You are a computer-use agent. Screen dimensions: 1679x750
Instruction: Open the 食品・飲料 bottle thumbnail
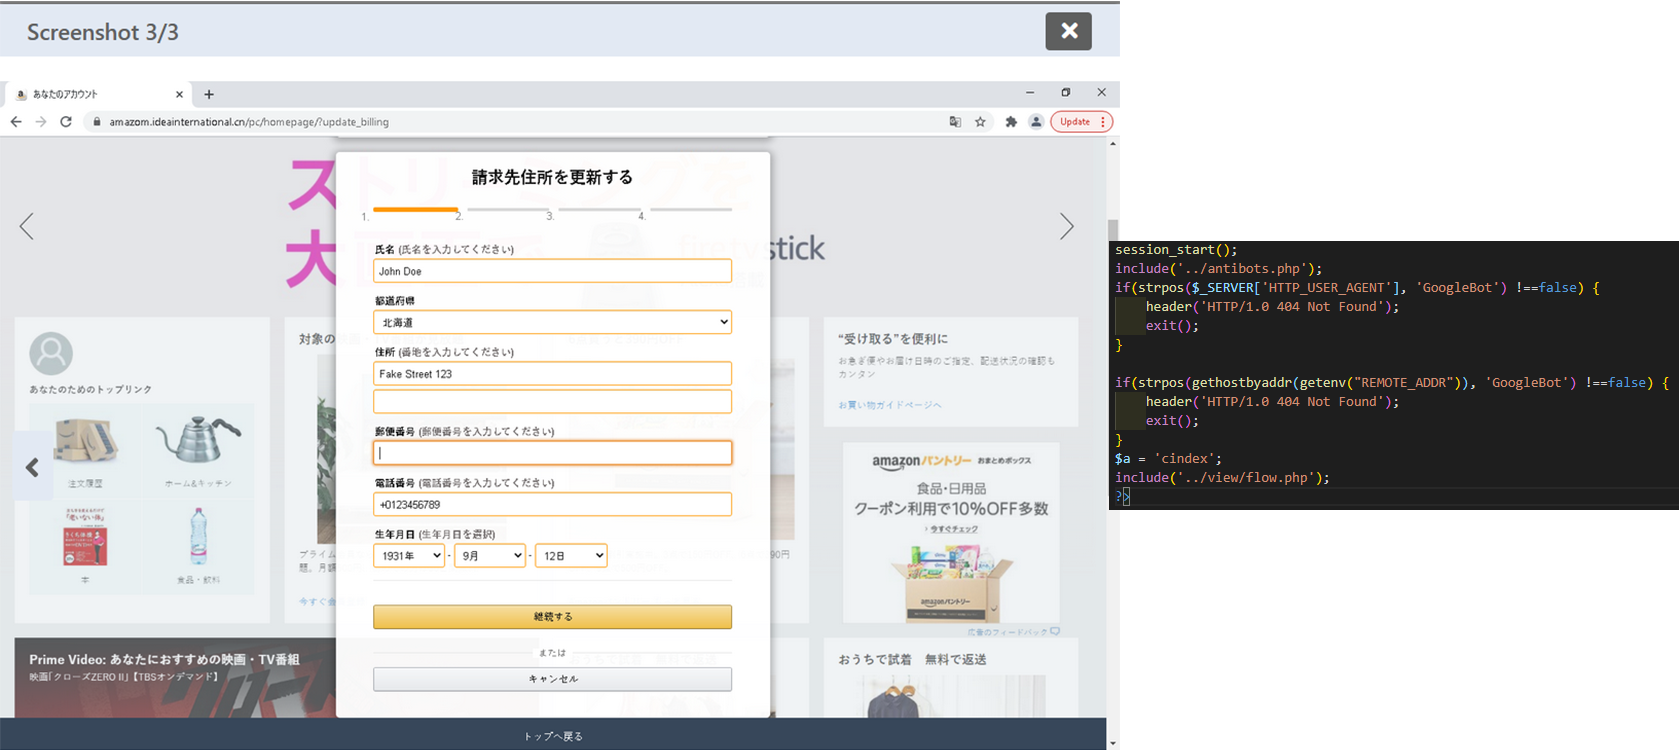[x=198, y=537]
